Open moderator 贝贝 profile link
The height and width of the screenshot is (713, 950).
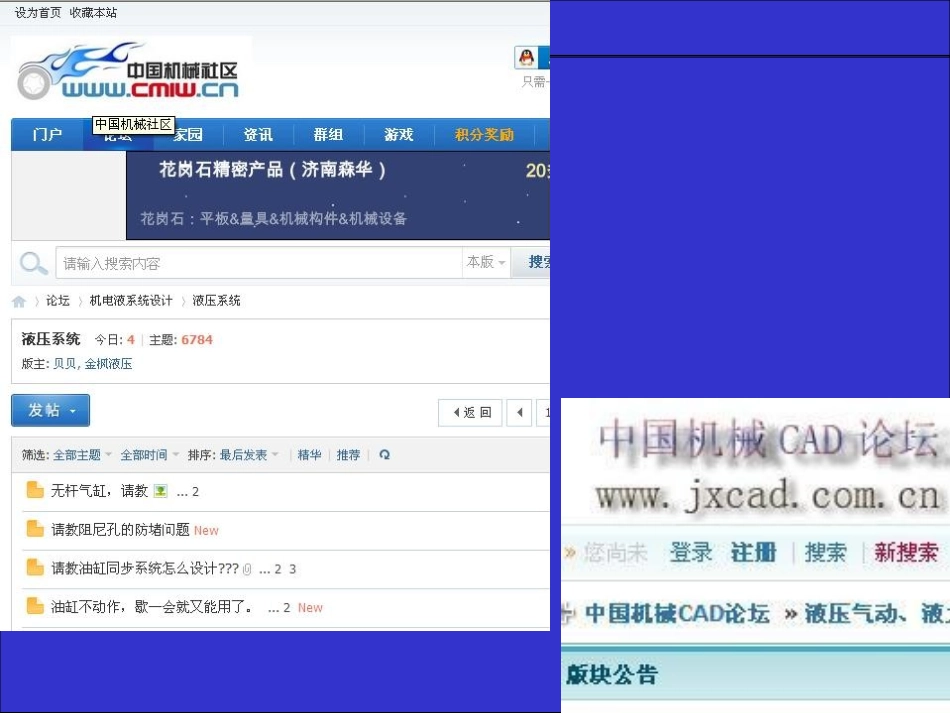tap(64, 363)
